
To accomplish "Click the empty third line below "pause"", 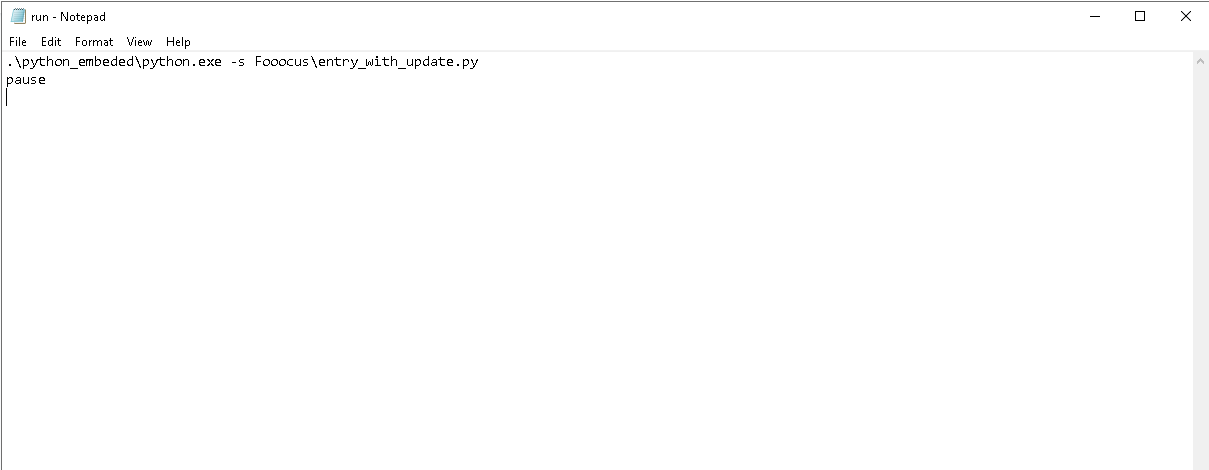I will (100, 97).
